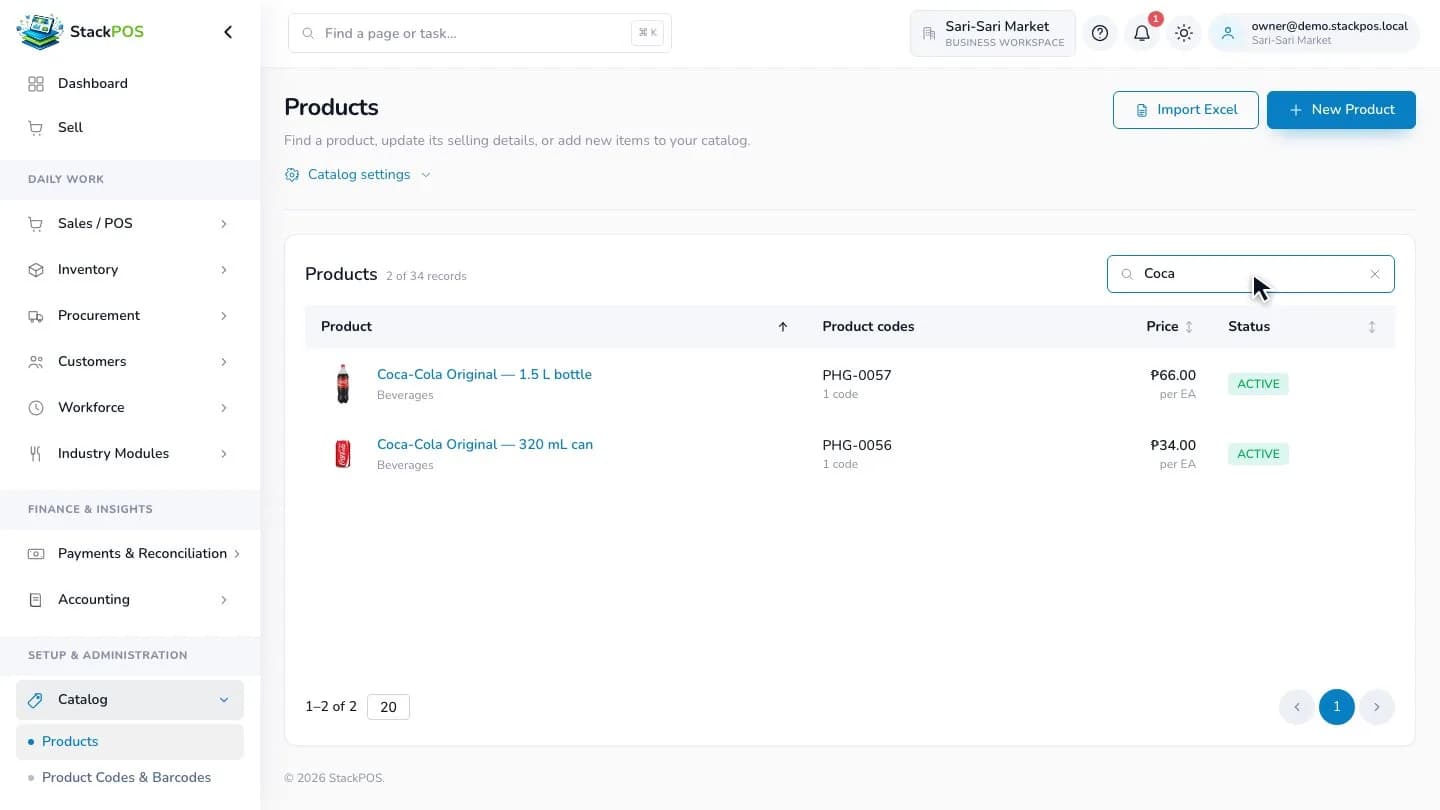Click the StackPOS logo icon
Viewport: 1440px width, 810px height.
tap(39, 32)
